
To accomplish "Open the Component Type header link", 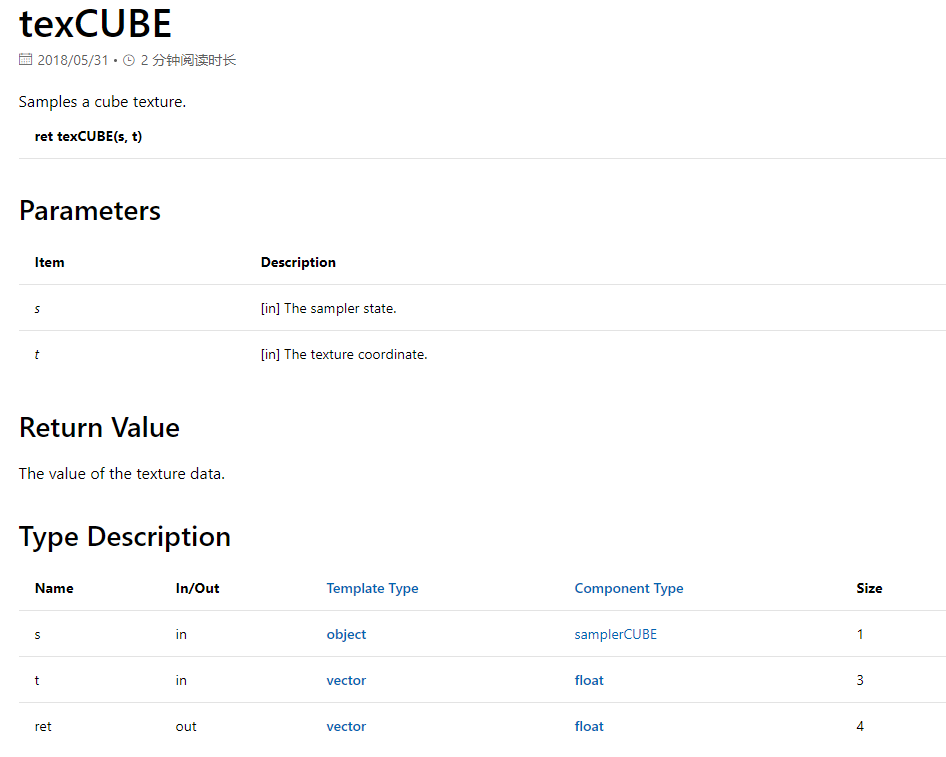I will point(629,588).
